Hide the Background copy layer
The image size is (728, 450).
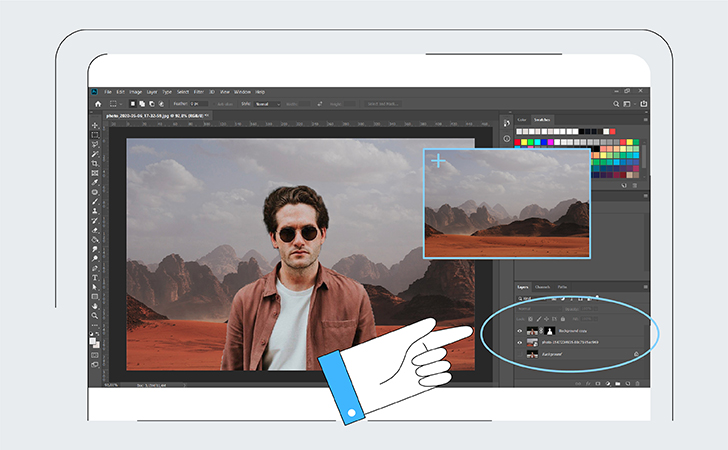(x=520, y=331)
